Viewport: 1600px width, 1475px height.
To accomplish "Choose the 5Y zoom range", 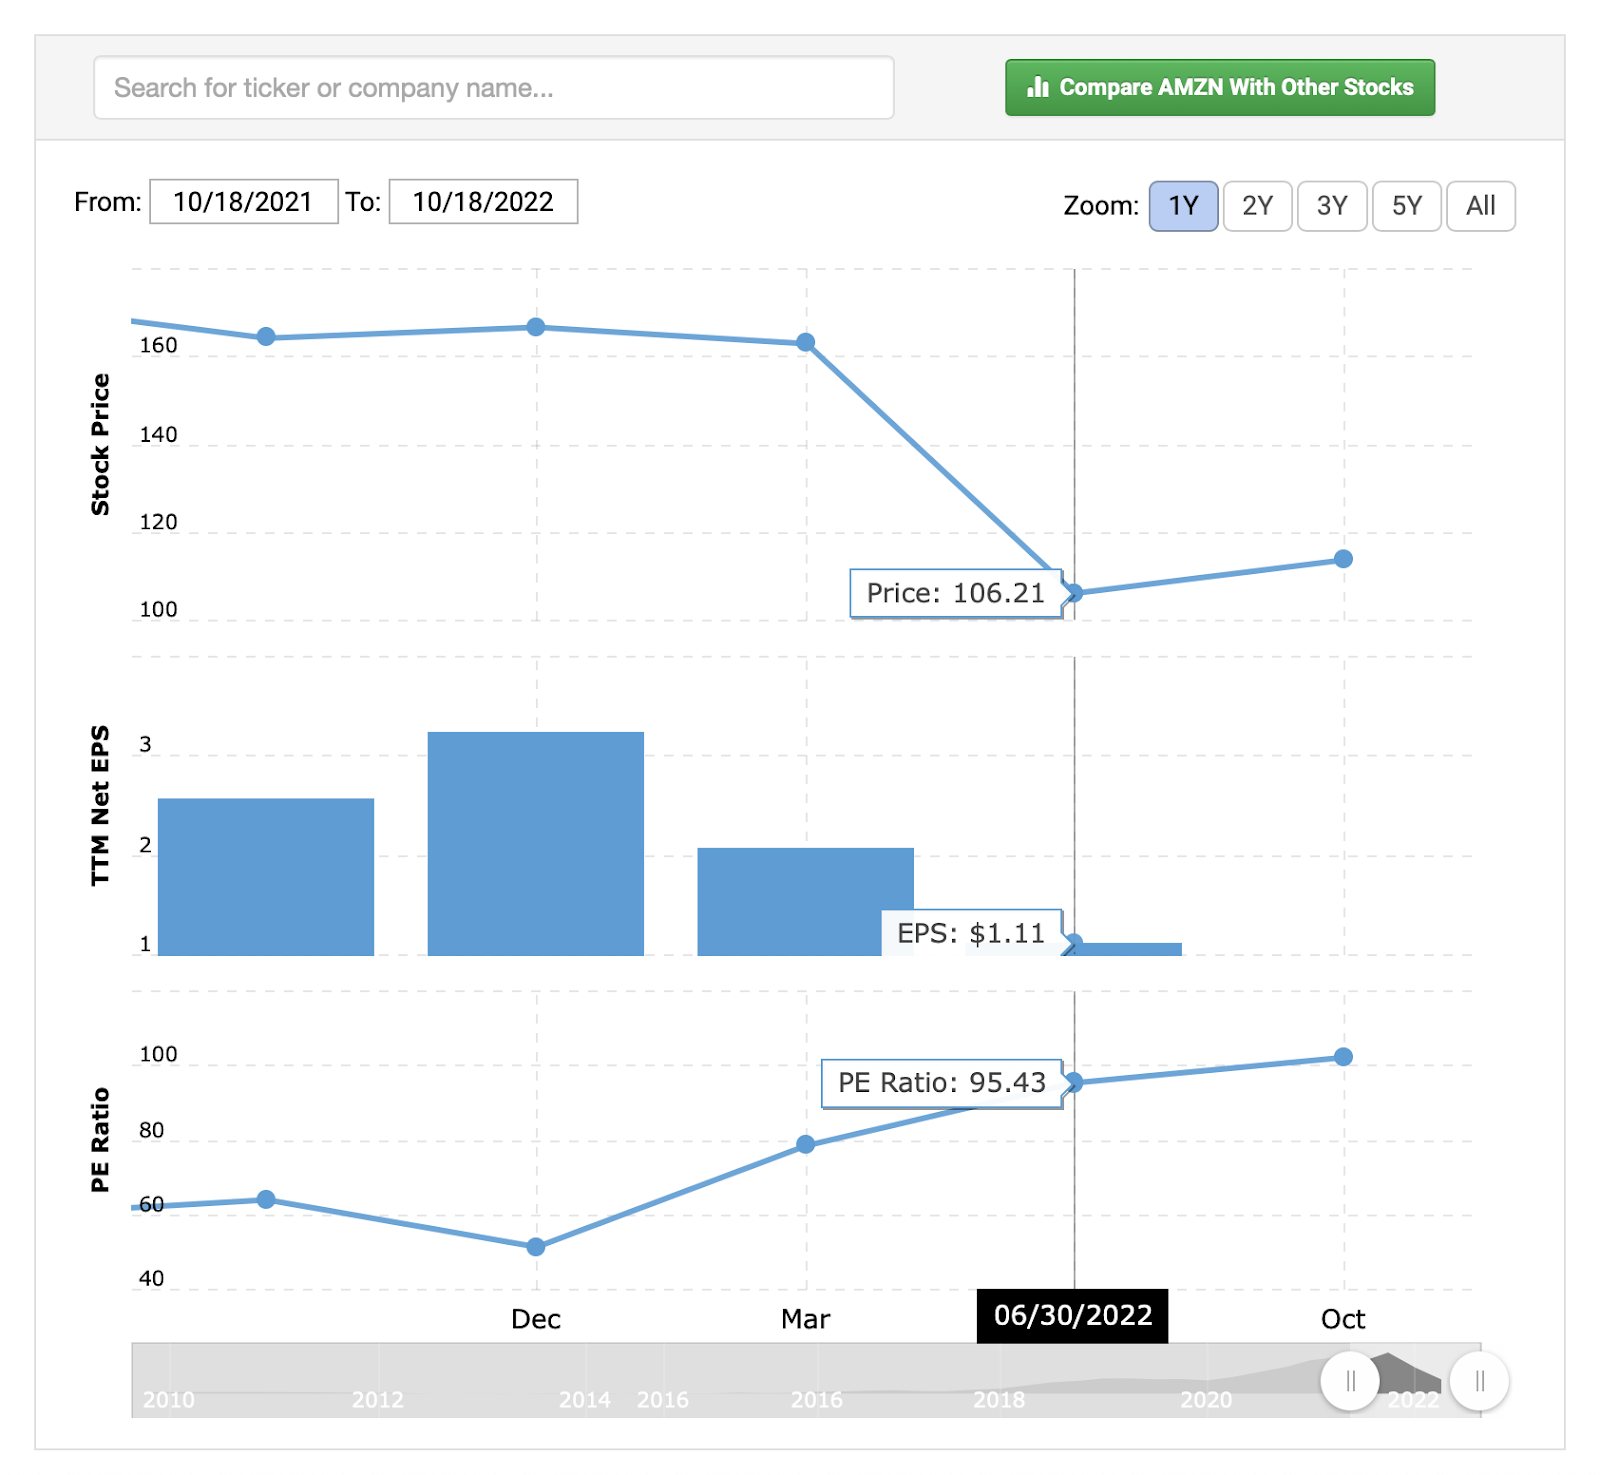I will [x=1406, y=206].
